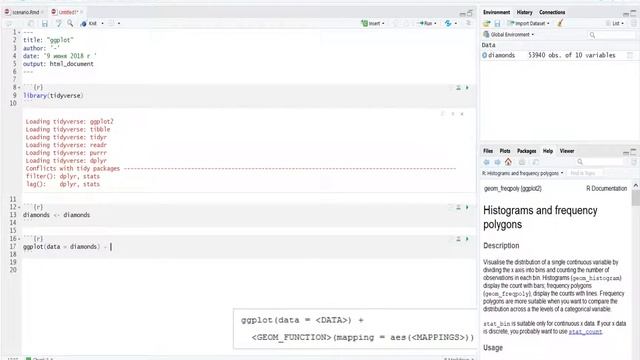Open the Viewer tab
Screen dimensions: 640x360
(x=567, y=151)
